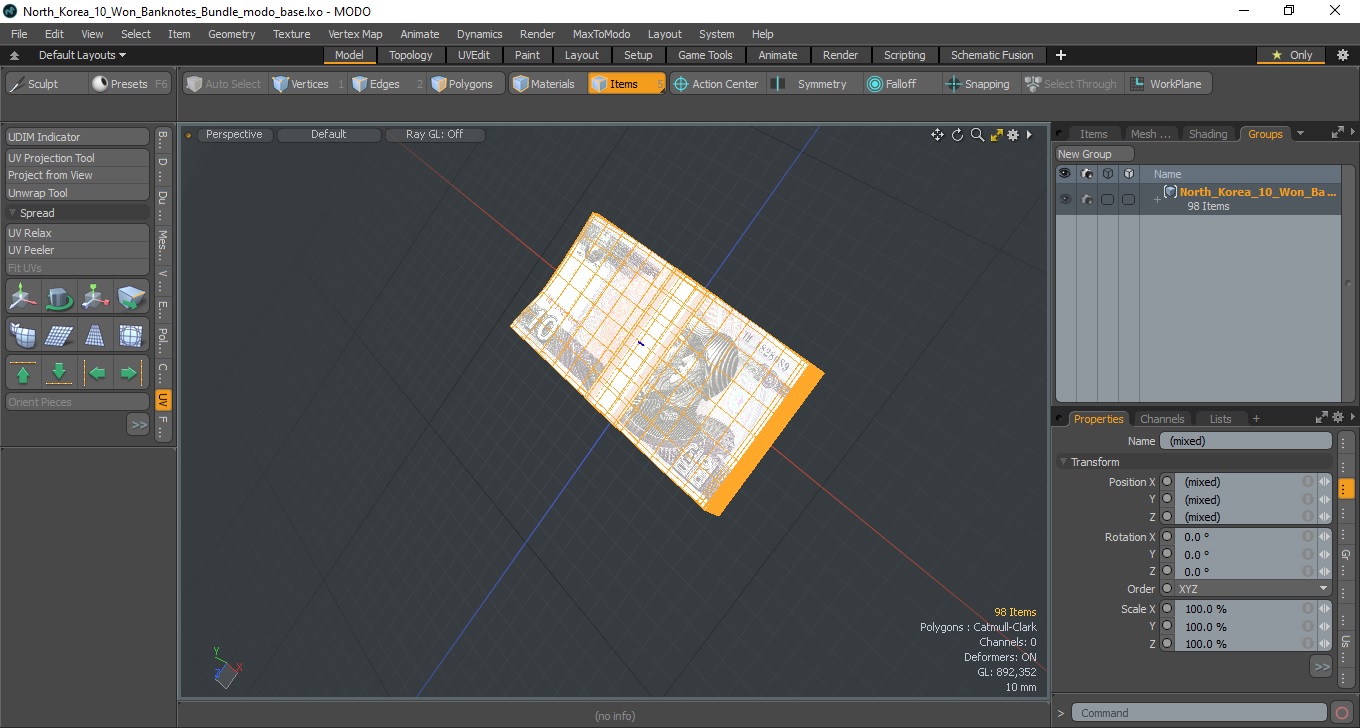Open the Perspective view type dropdown

[x=234, y=134]
